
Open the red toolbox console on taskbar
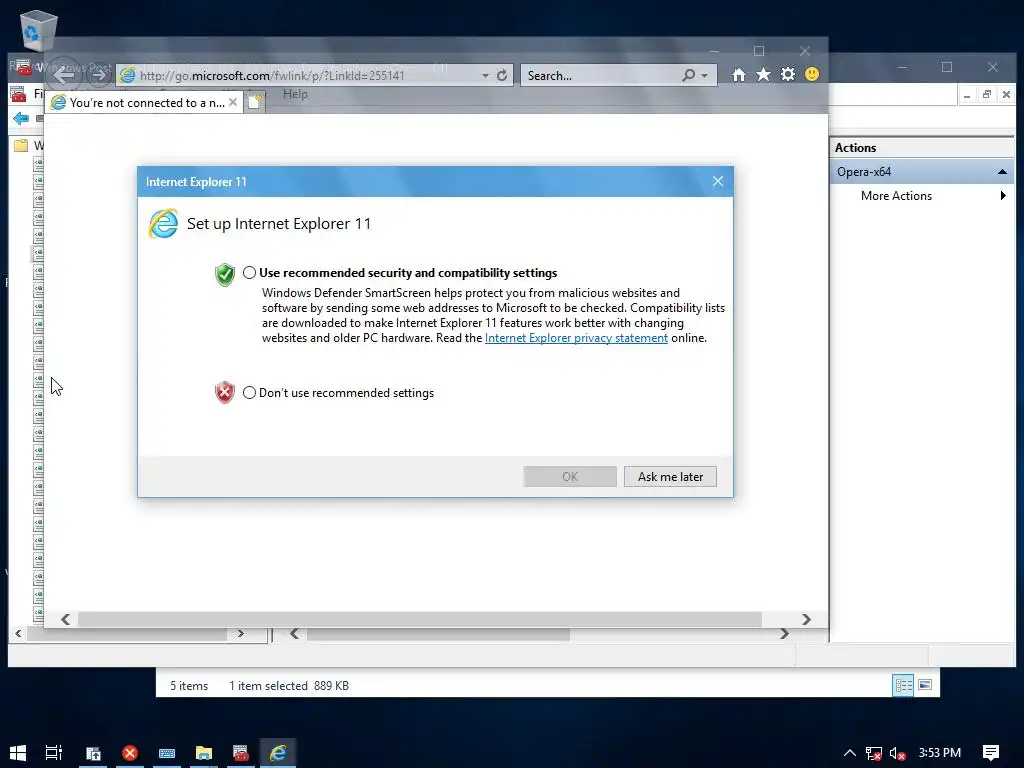click(240, 753)
